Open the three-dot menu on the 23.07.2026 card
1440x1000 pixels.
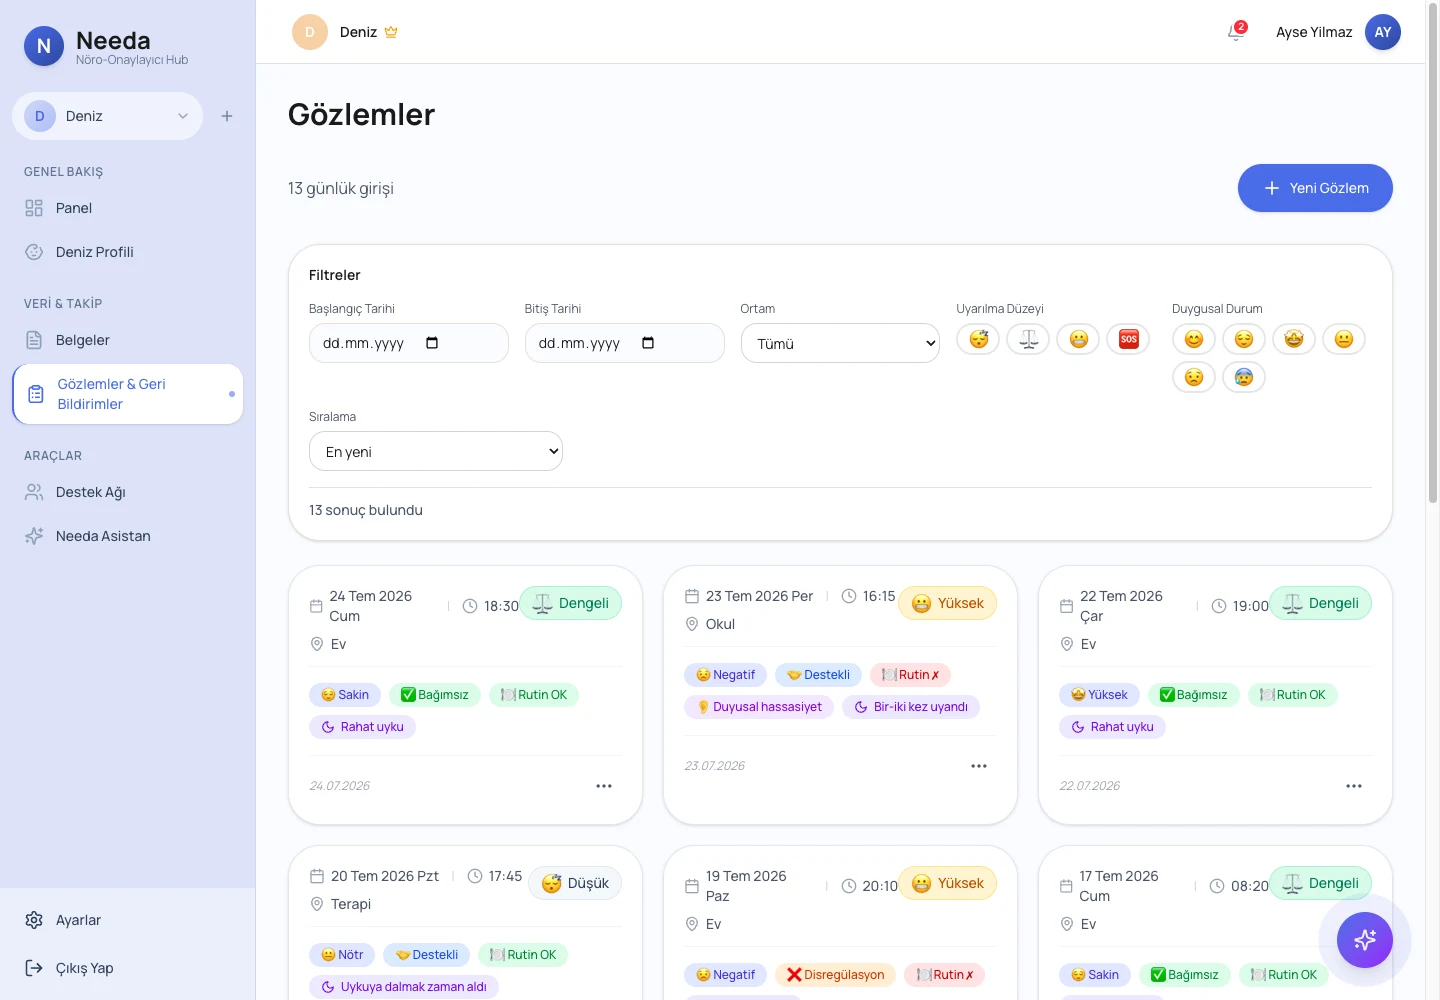pyautogui.click(x=979, y=766)
